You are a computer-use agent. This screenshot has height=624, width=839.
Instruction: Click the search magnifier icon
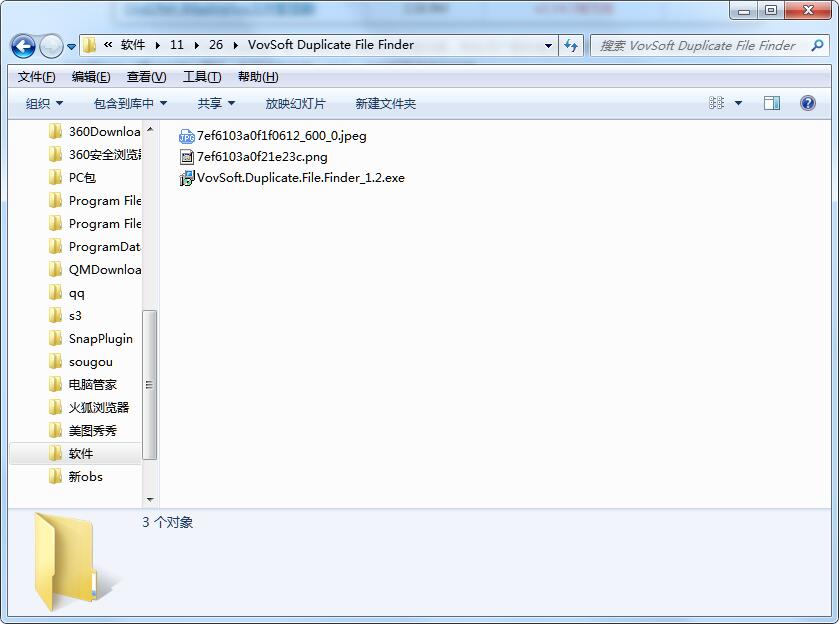point(816,45)
